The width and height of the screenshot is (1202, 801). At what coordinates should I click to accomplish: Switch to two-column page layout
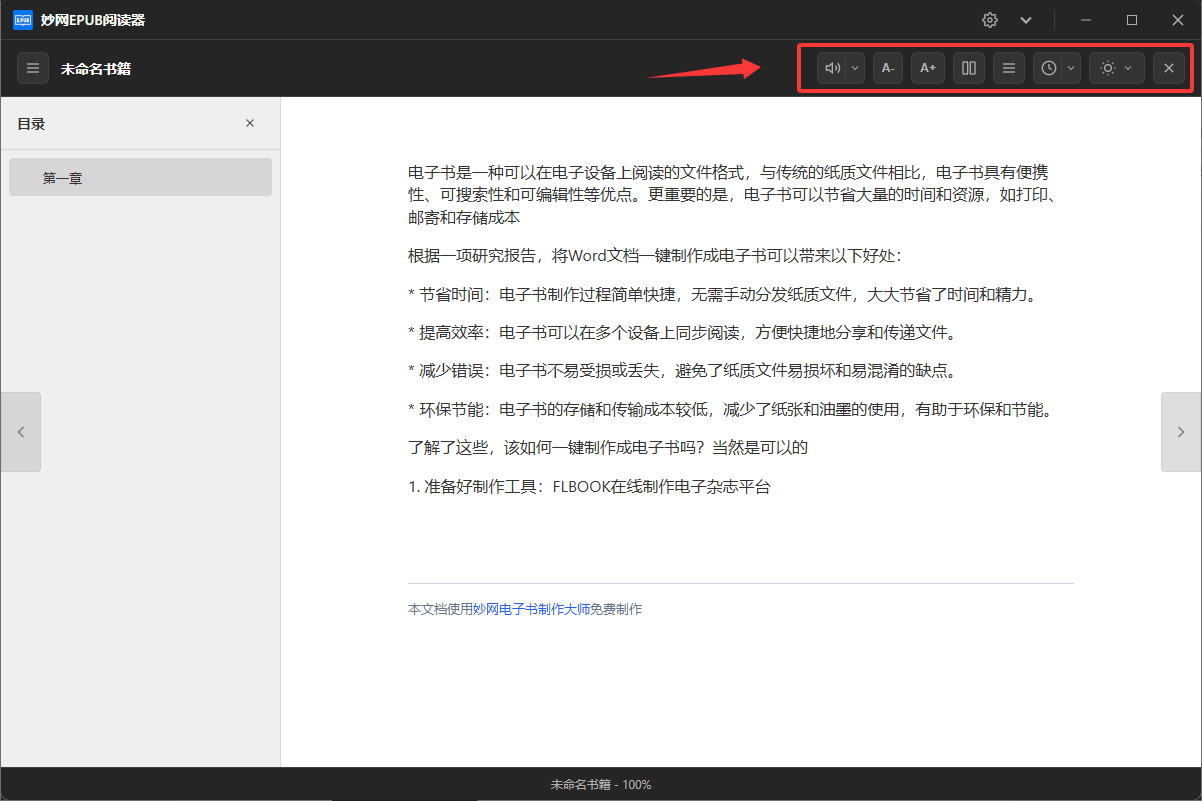[x=968, y=68]
